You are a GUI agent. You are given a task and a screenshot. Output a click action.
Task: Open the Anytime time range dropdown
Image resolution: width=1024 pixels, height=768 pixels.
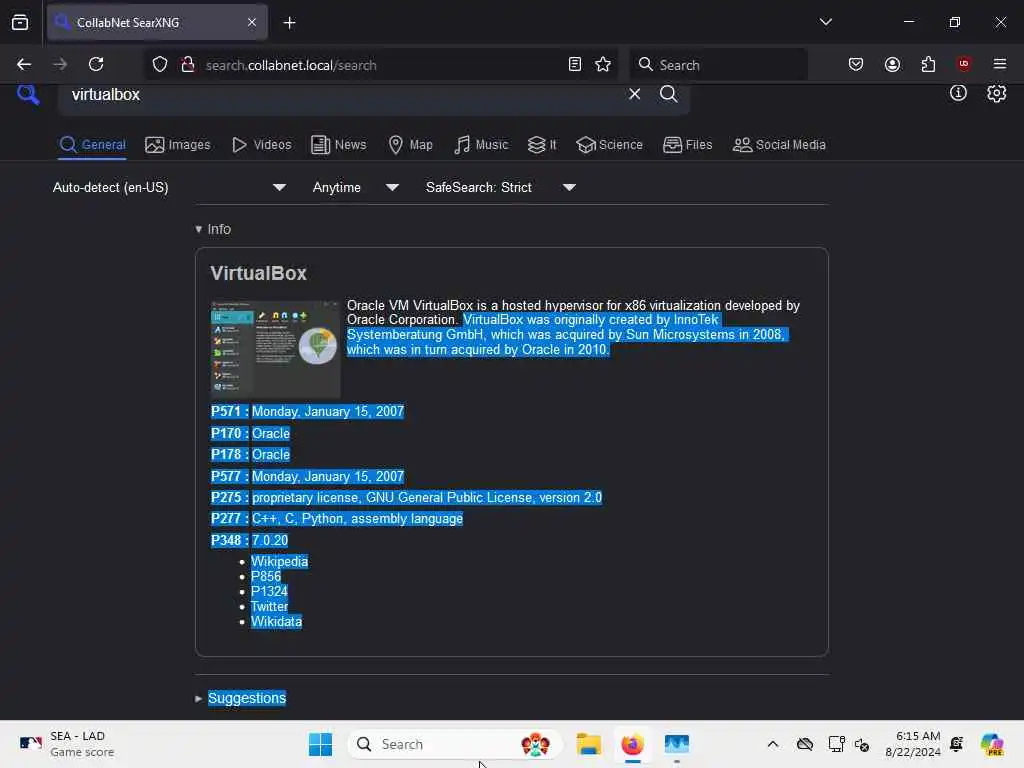[x=355, y=187]
